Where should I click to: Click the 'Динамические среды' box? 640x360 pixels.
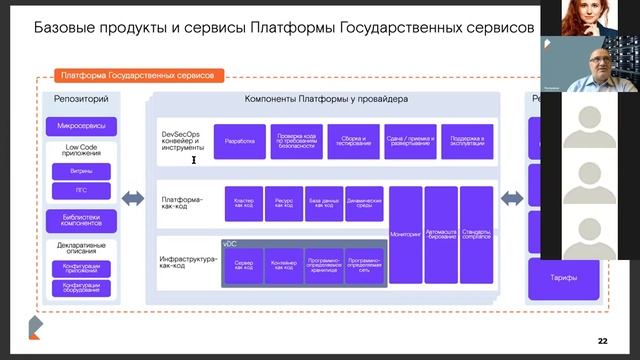[x=364, y=204]
